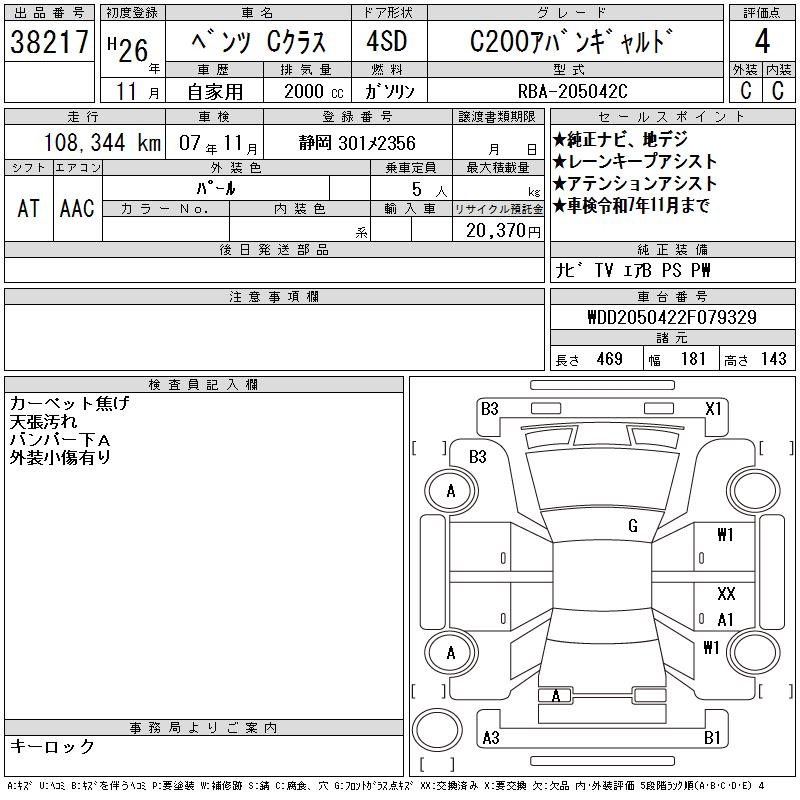Screen dimensions: 800x800
Task: Click model code RBA-205042C
Action: click(572, 91)
